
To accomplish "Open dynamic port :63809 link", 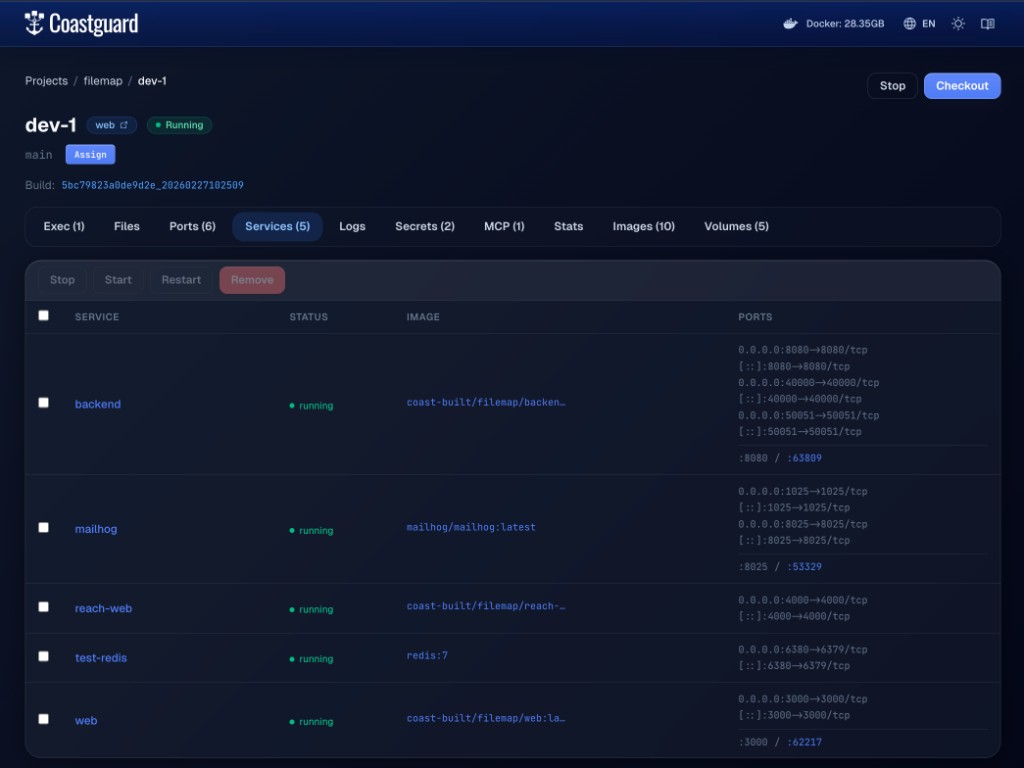I will pos(805,458).
